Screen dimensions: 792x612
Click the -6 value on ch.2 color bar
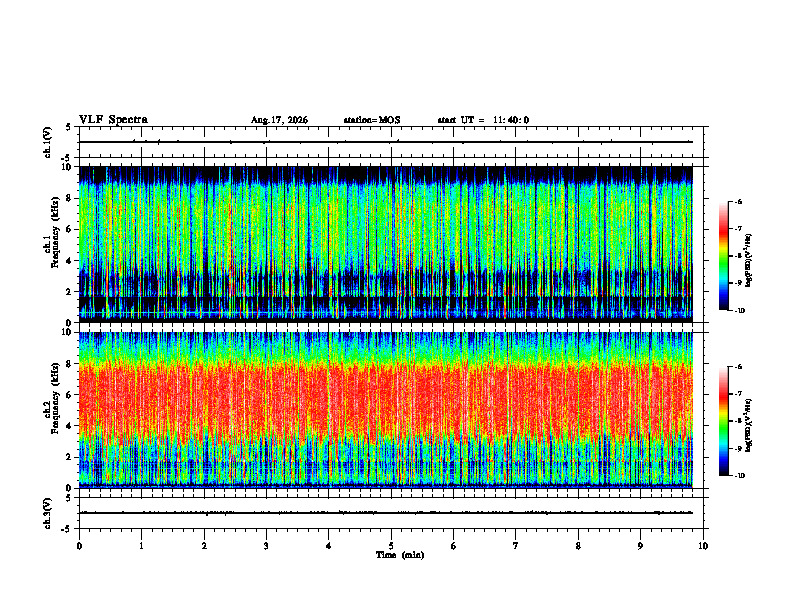click(739, 367)
